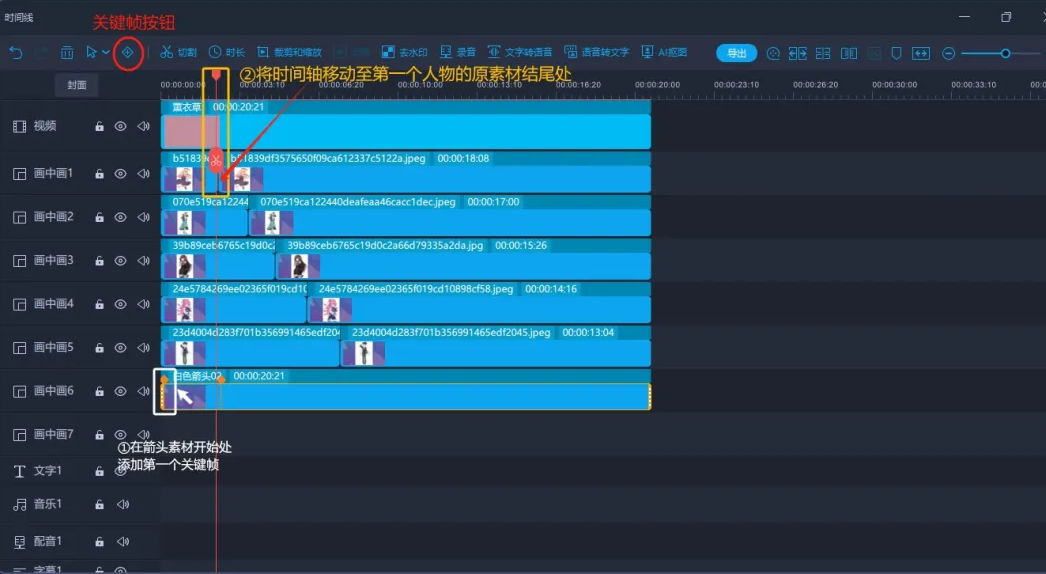Add a timeline marker with shield icon
This screenshot has width=1046, height=574.
coord(897,53)
